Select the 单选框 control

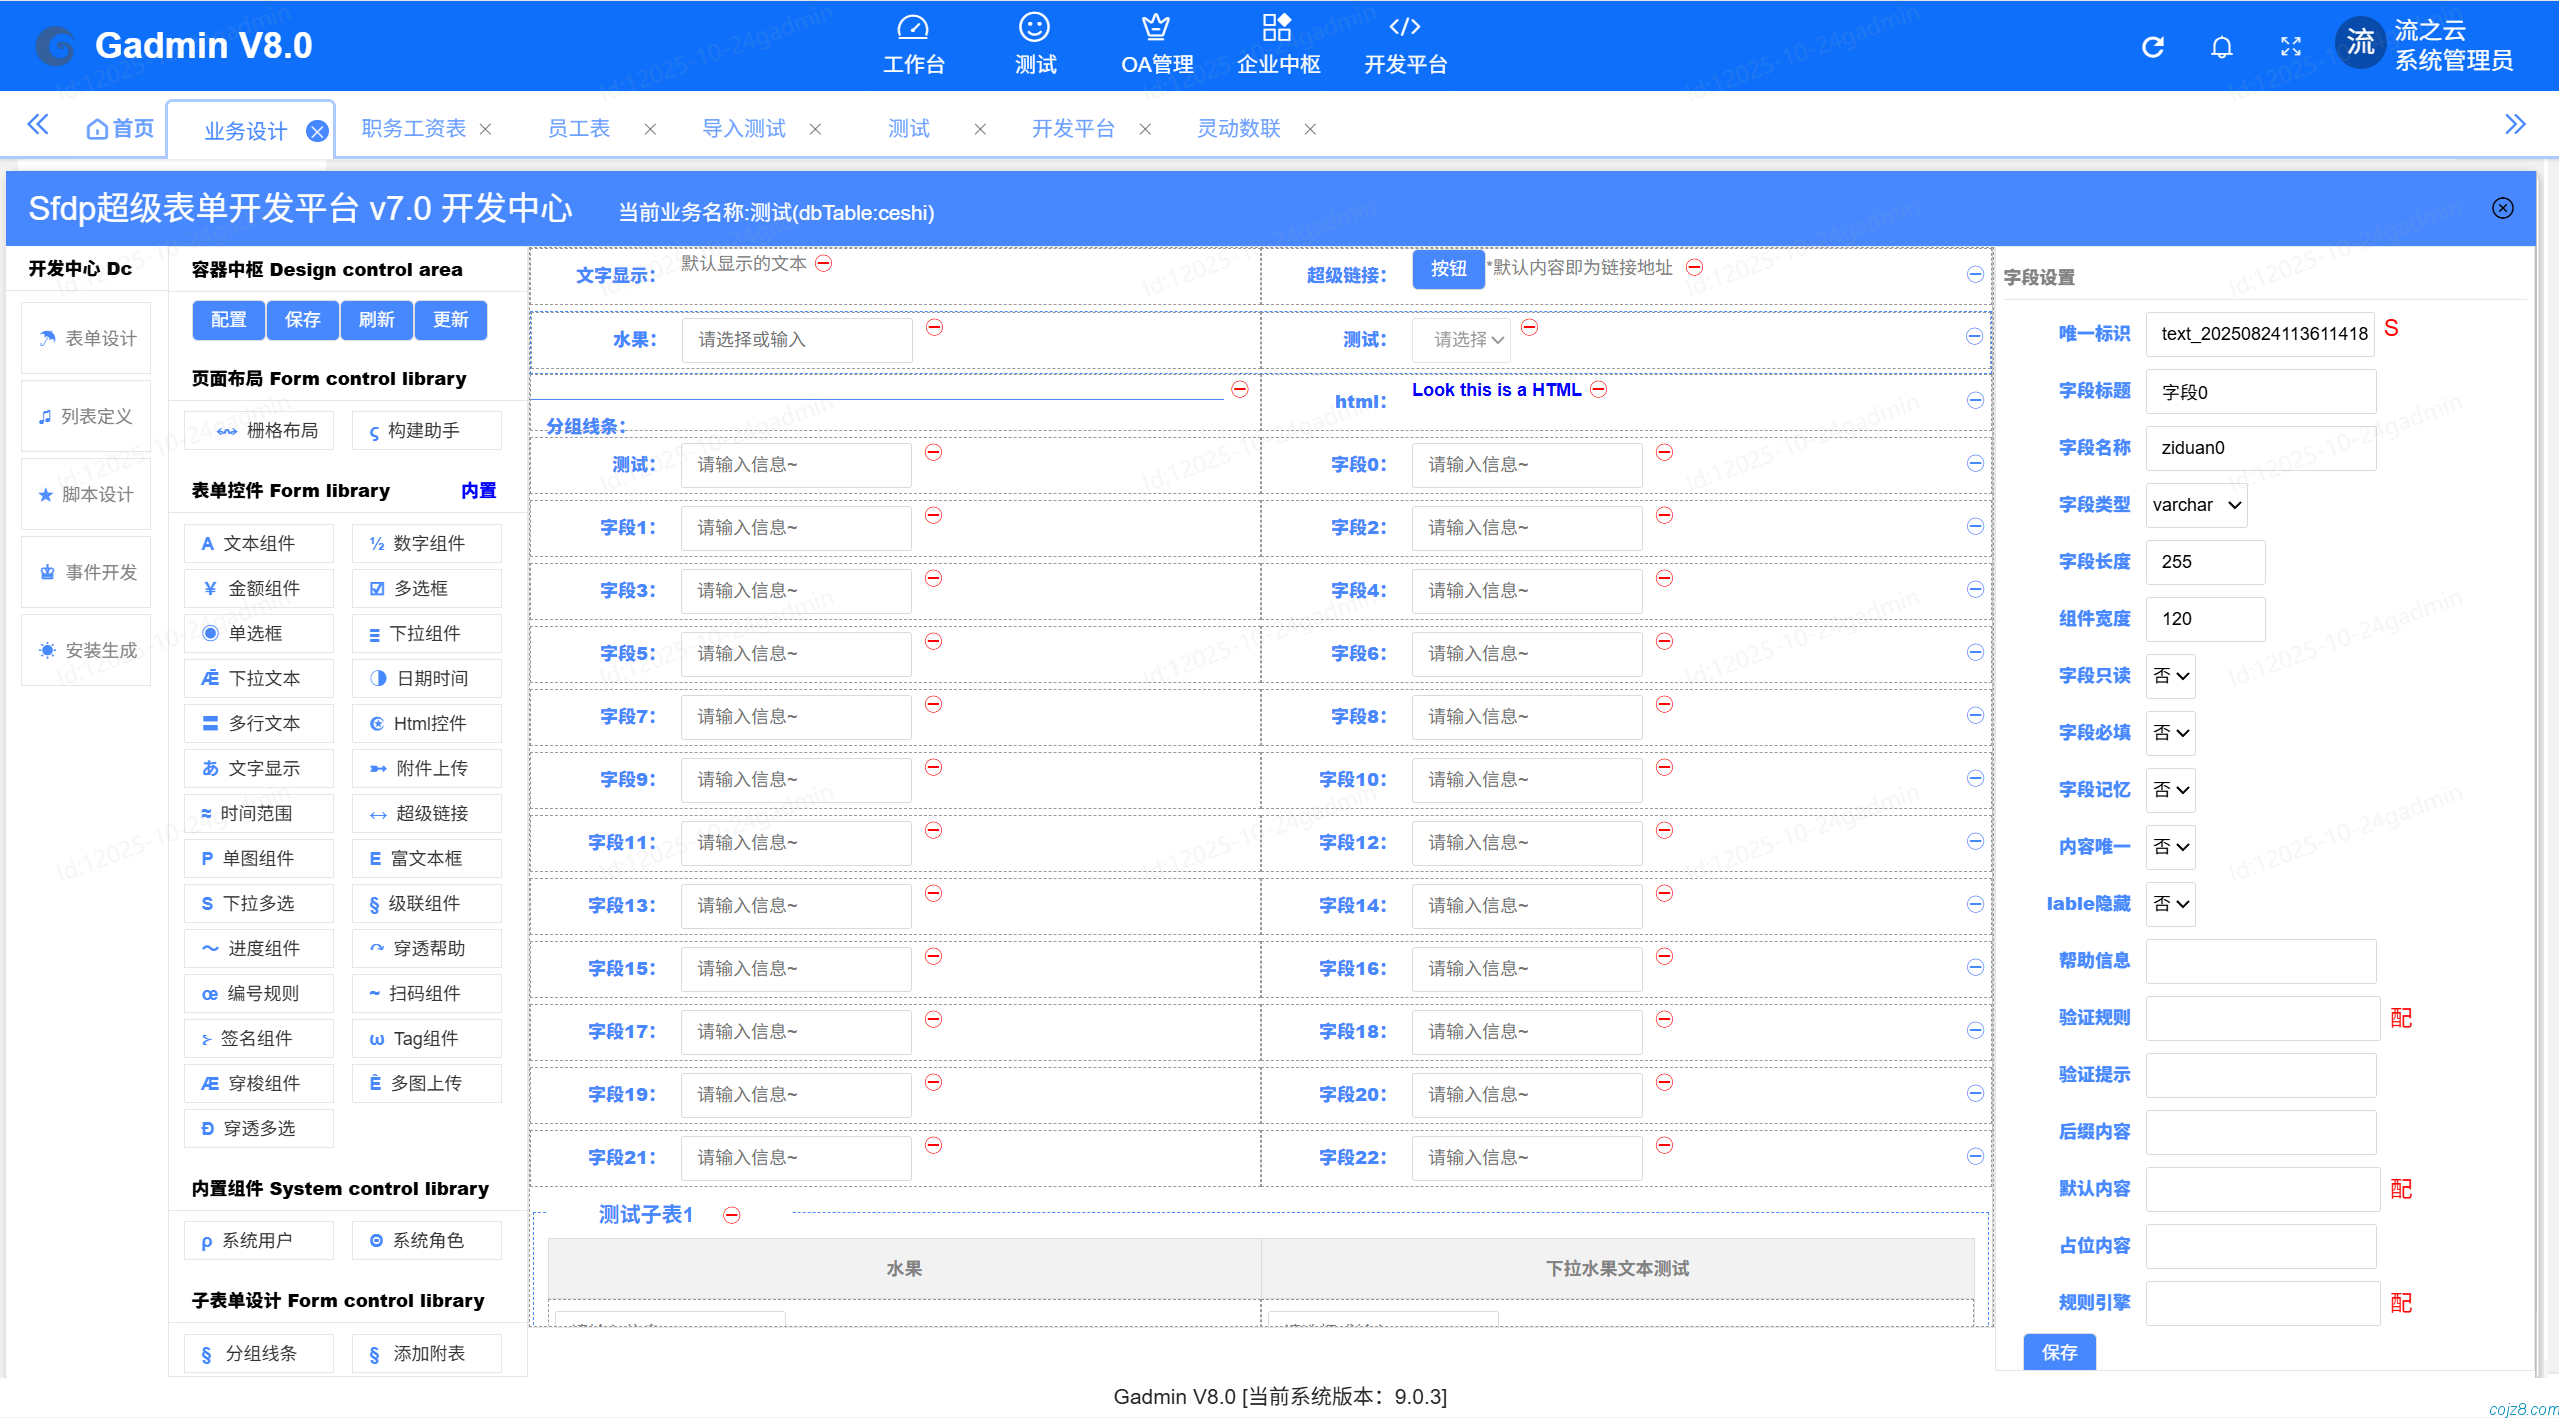coord(258,633)
